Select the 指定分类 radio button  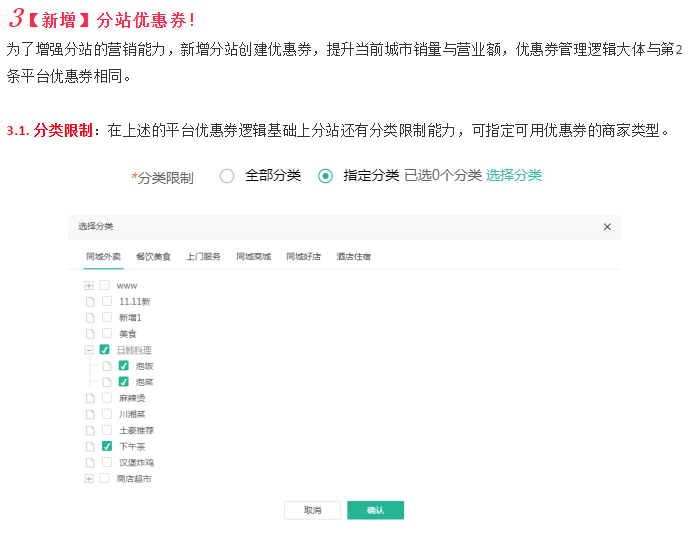325,176
